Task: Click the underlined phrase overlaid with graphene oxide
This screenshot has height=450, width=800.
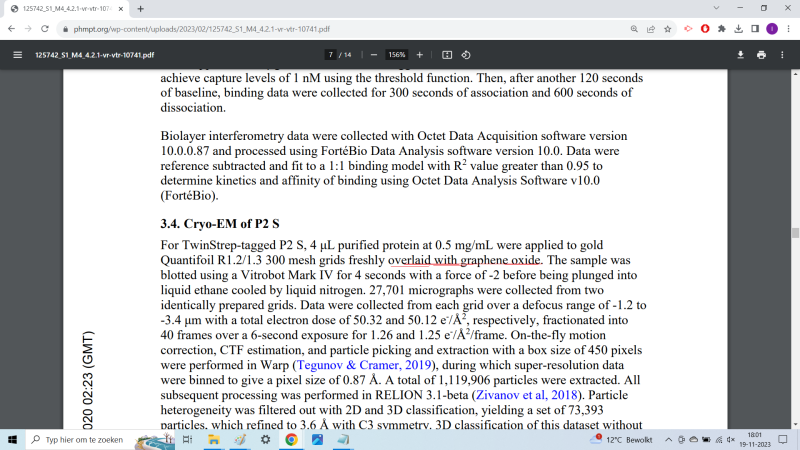Action: tap(464, 260)
